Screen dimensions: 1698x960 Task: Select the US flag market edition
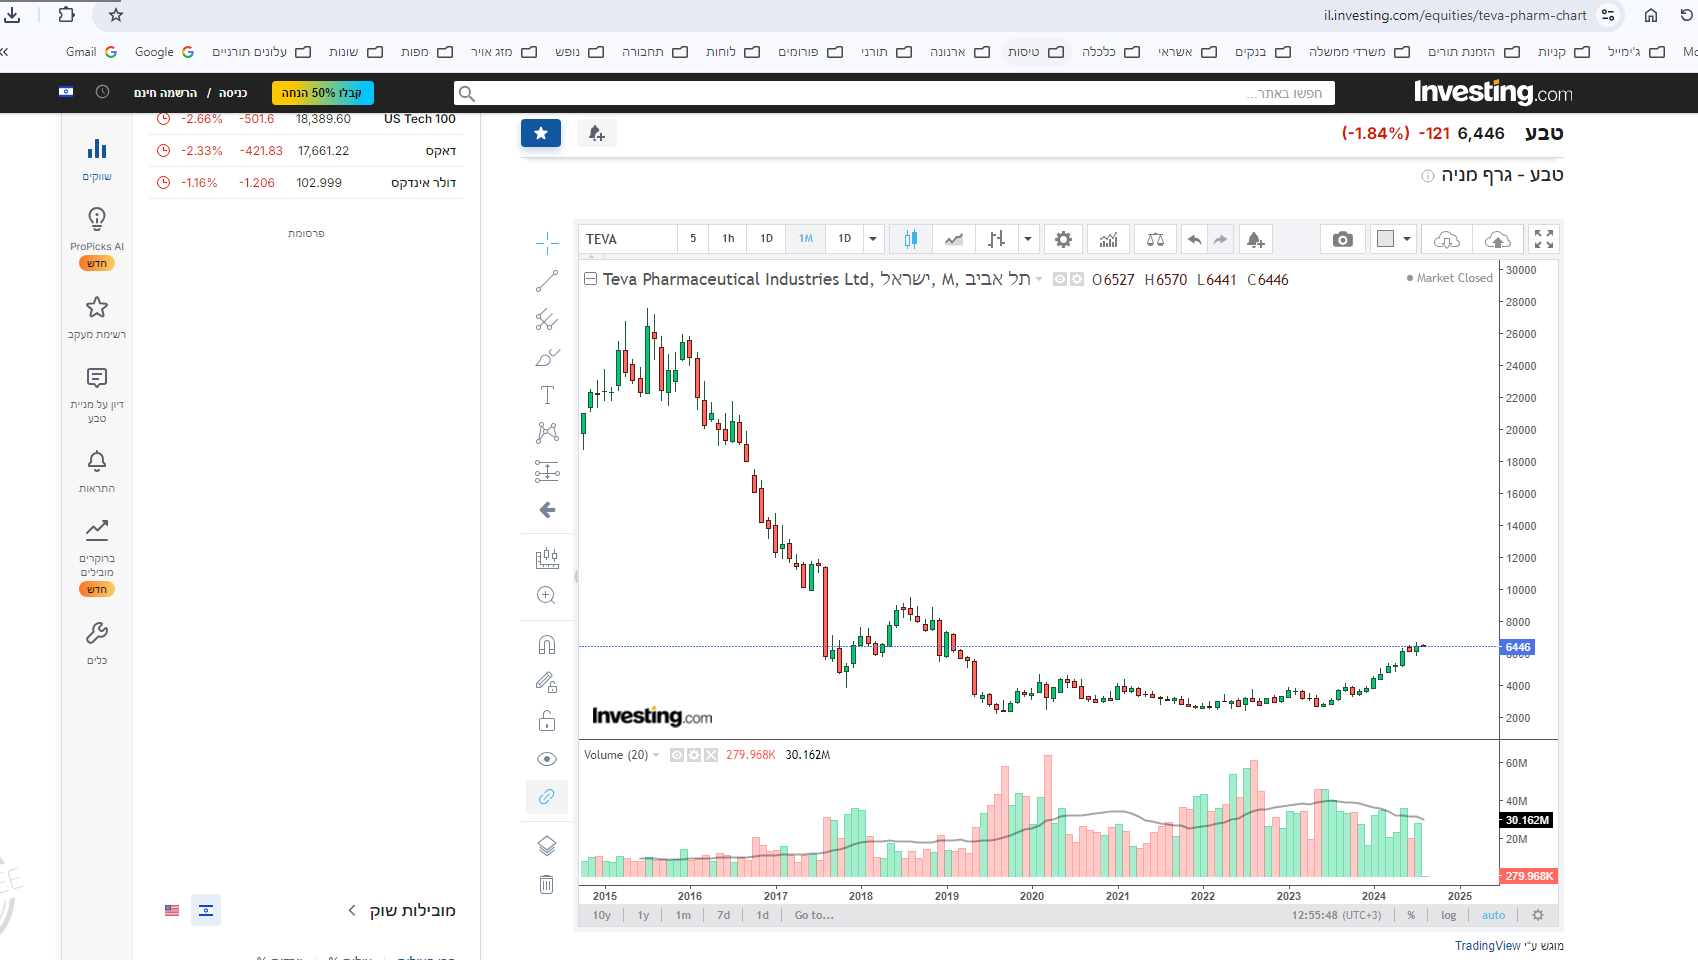(172, 910)
